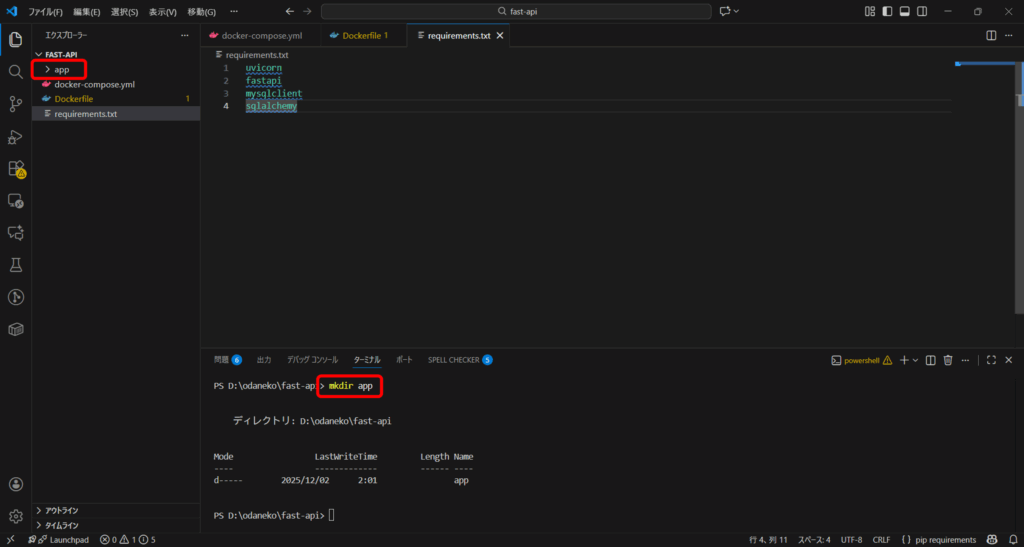Image resolution: width=1024 pixels, height=547 pixels.
Task: Expand the アウトライン section
Action: [x=62, y=510]
